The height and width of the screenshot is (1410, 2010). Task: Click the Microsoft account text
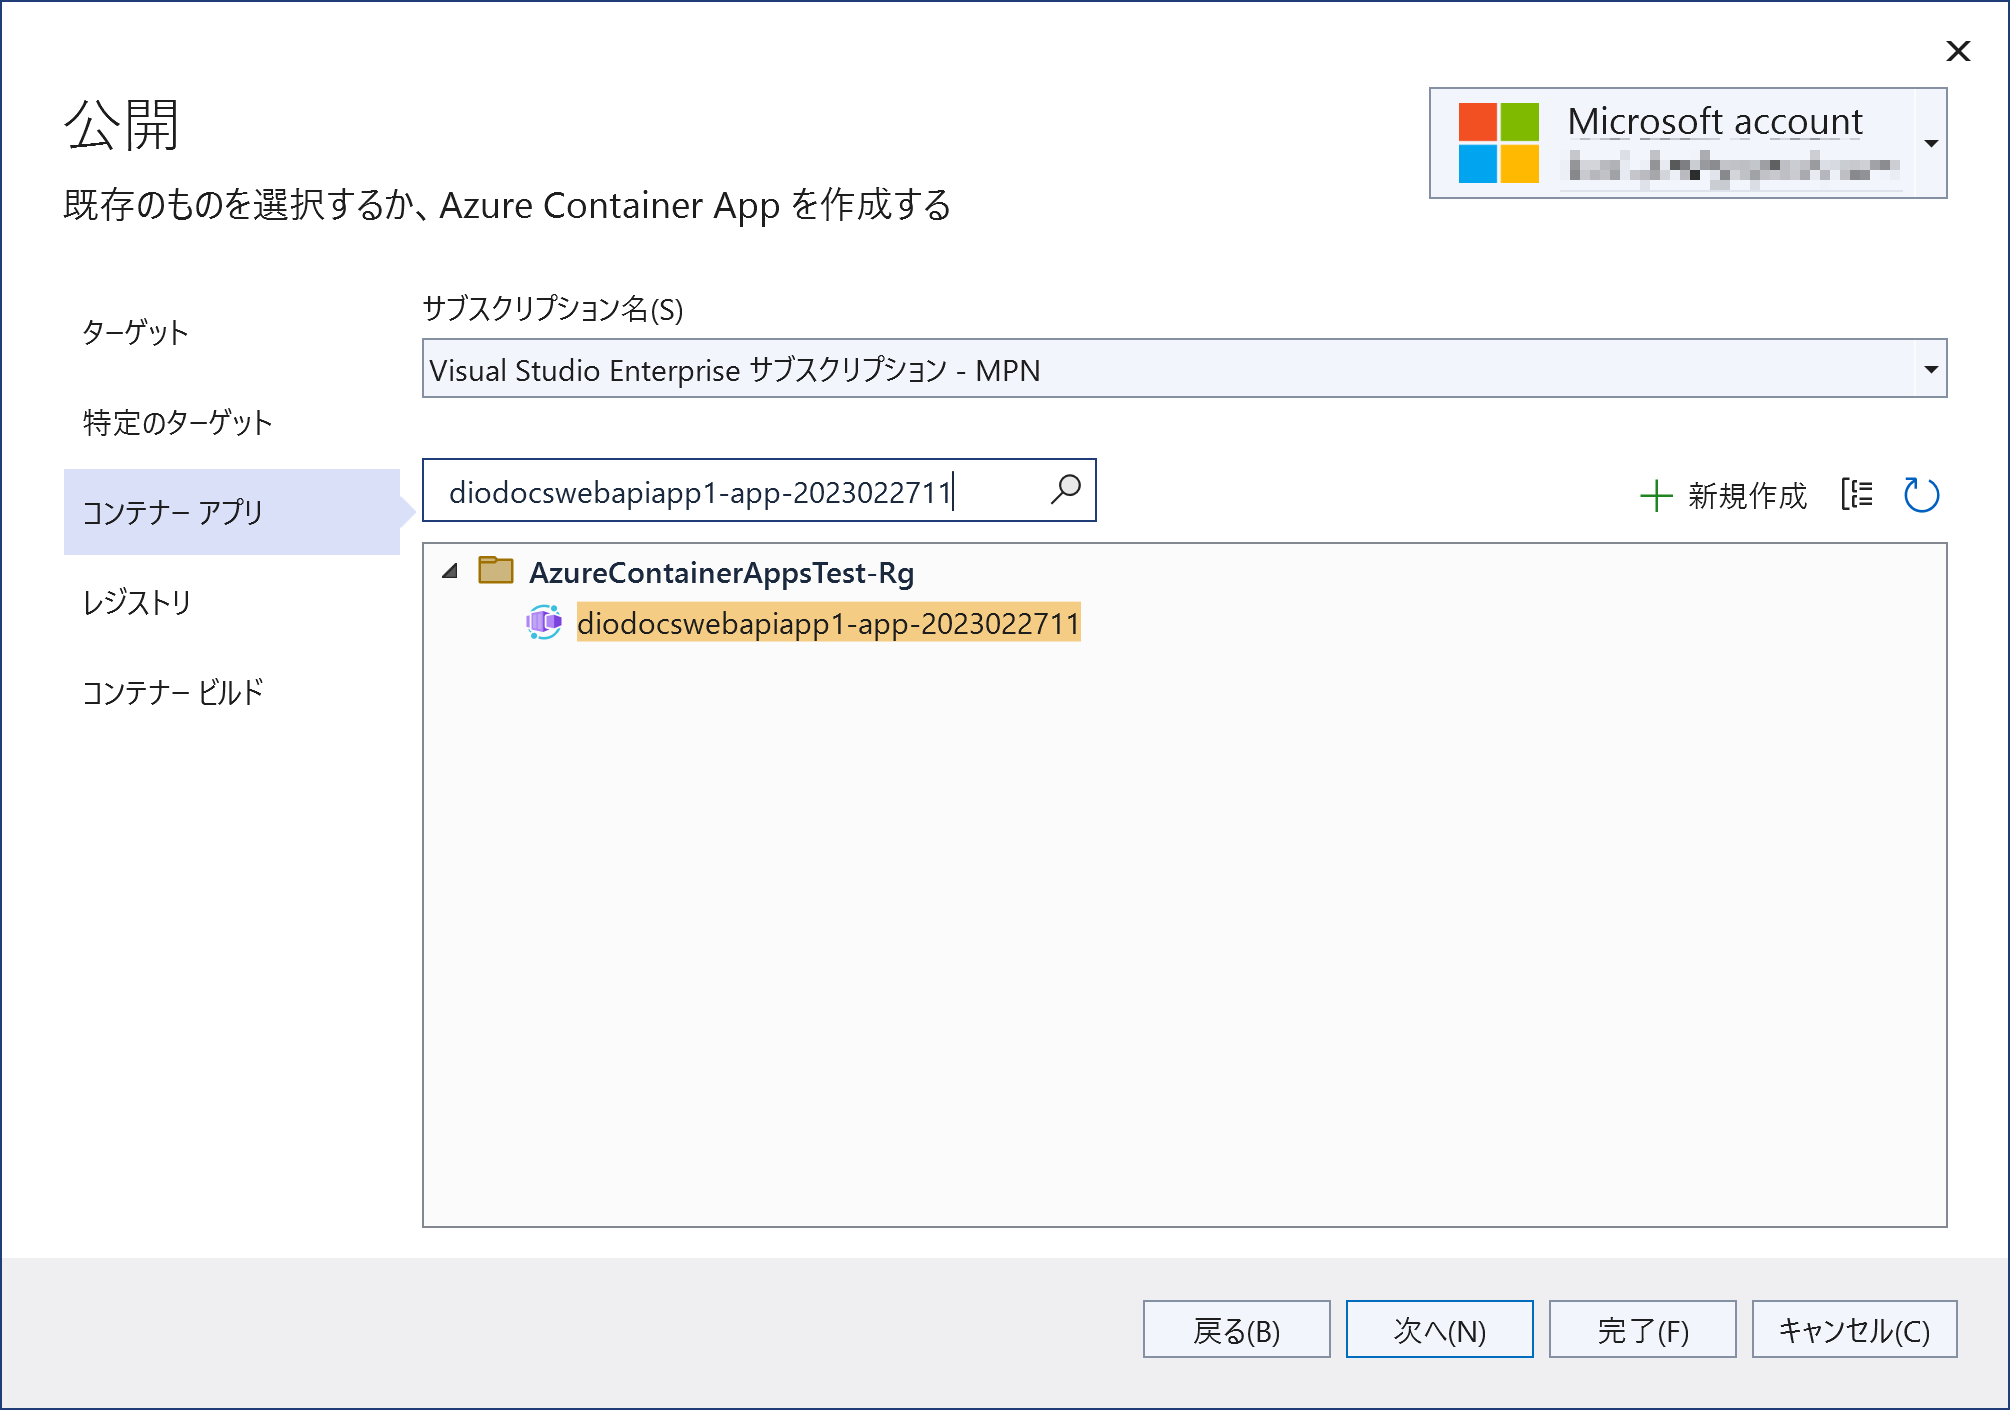(1714, 121)
